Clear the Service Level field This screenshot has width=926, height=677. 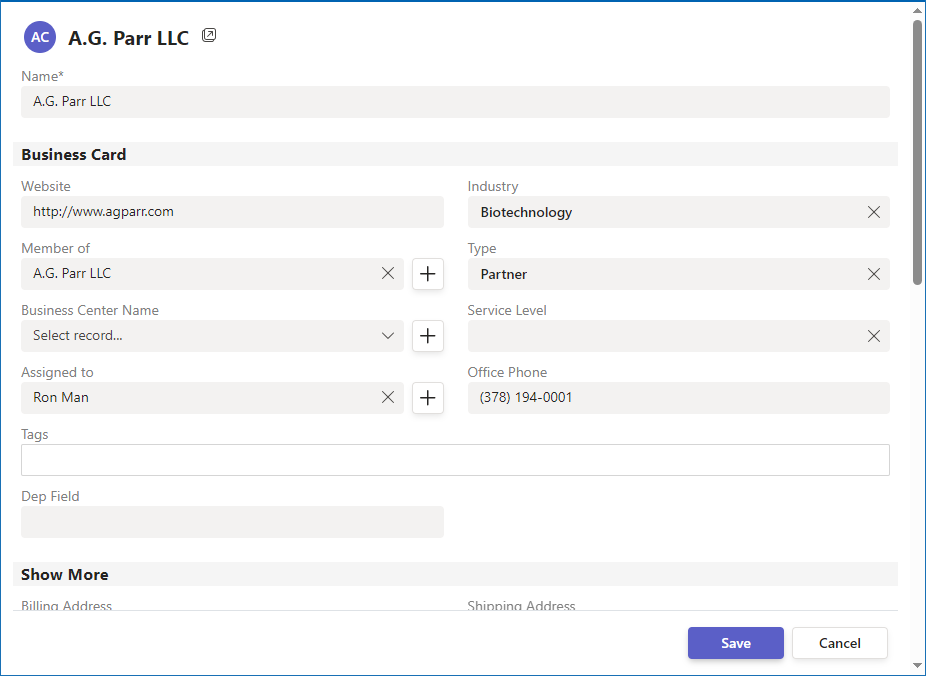(873, 336)
